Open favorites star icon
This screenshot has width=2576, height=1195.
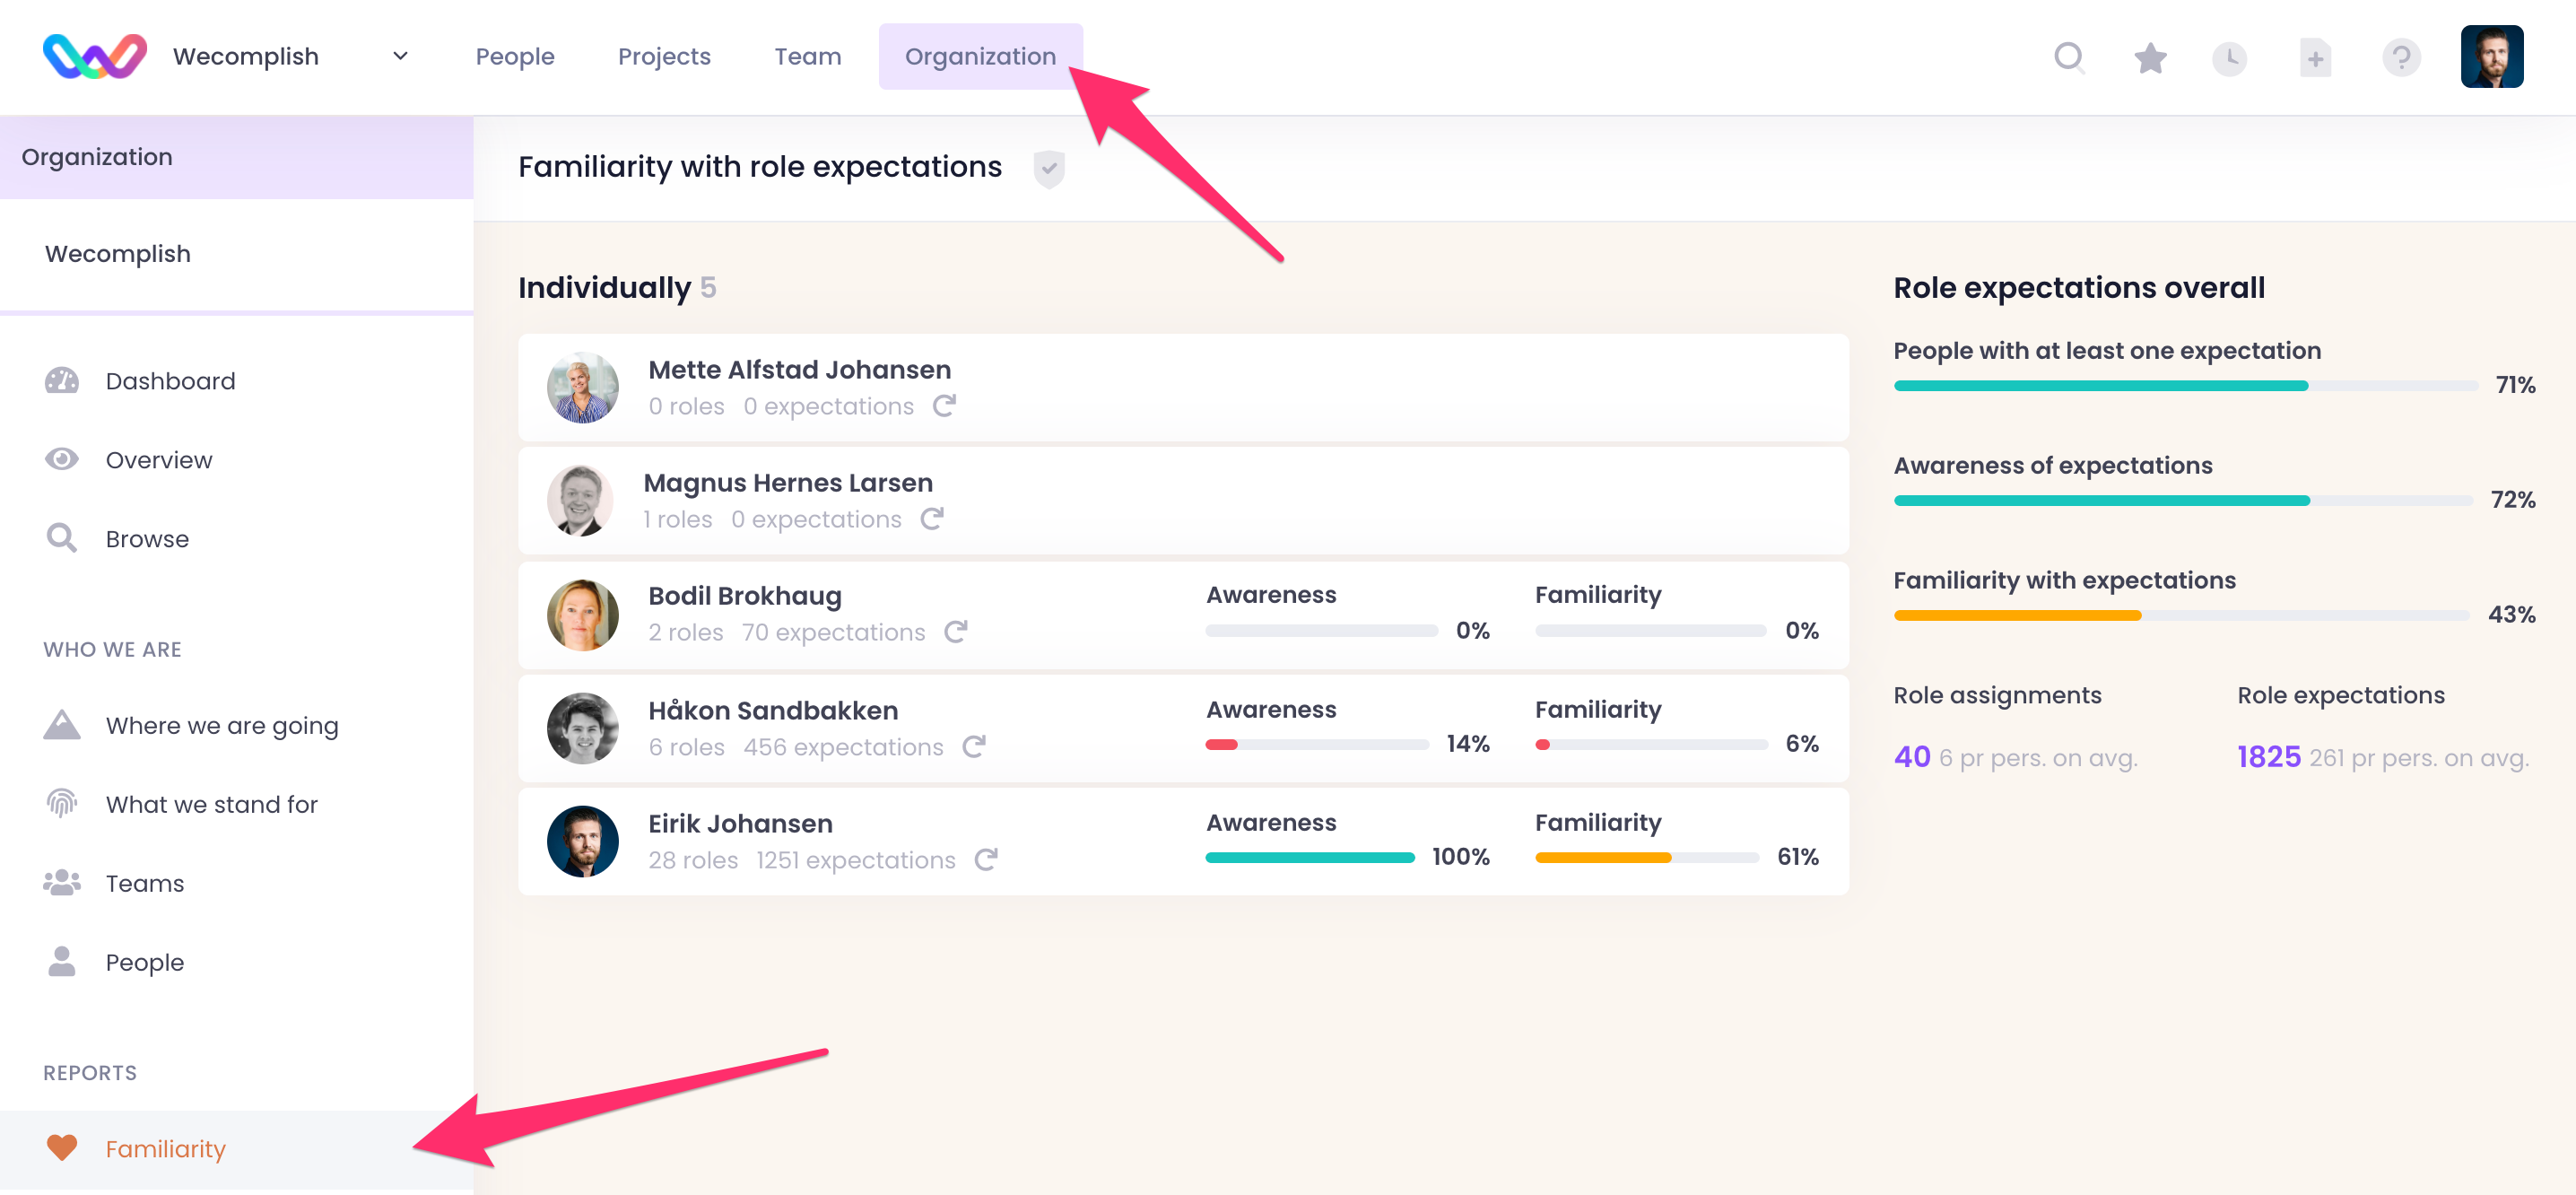(x=2149, y=57)
